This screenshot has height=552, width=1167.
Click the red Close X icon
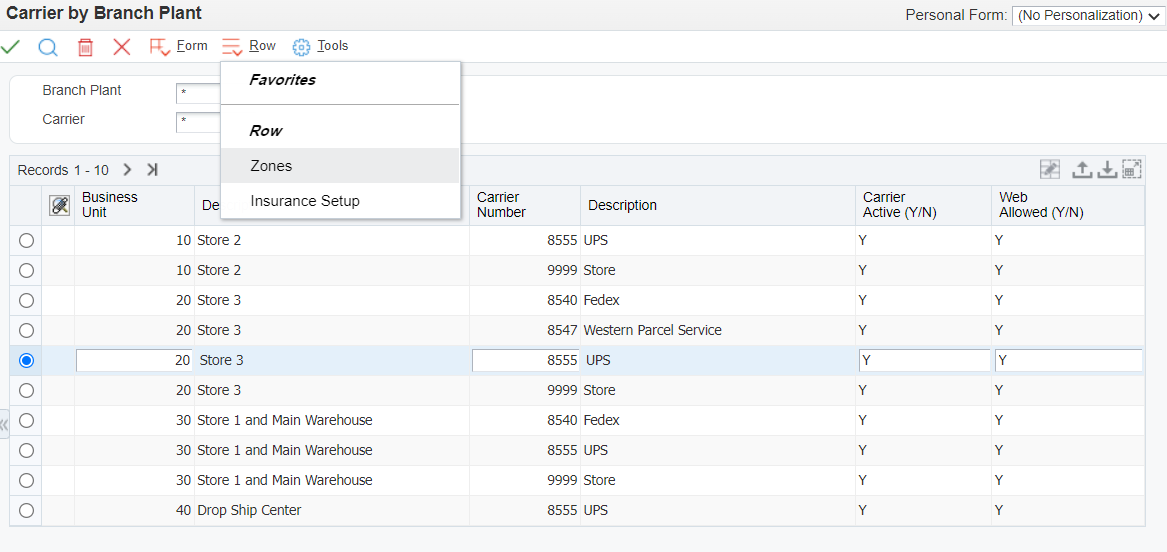(122, 47)
